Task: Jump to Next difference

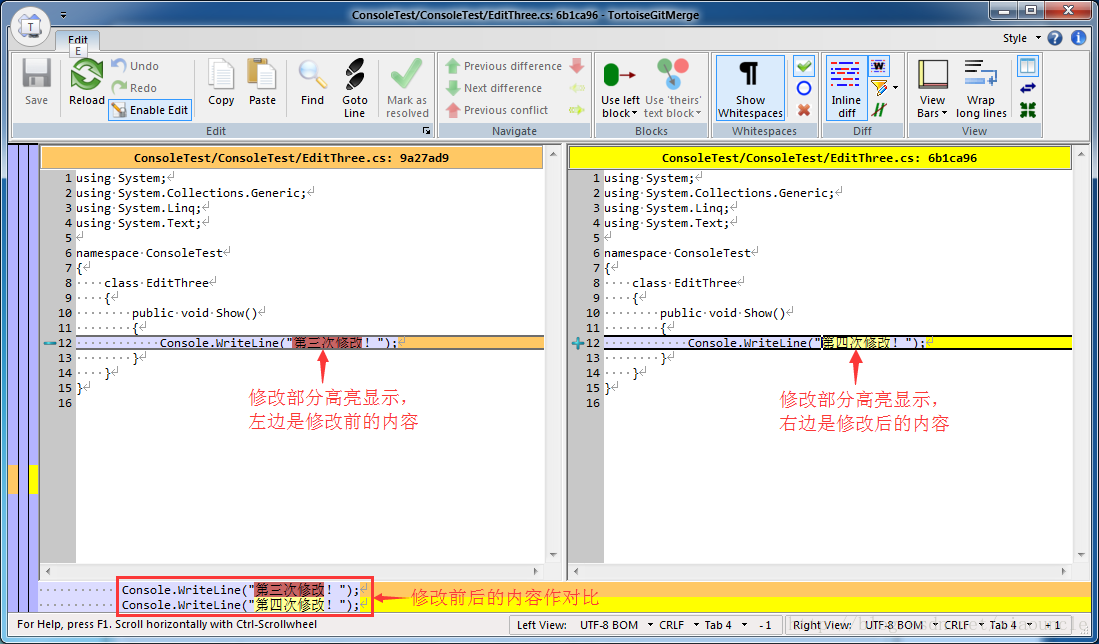Action: click(494, 88)
